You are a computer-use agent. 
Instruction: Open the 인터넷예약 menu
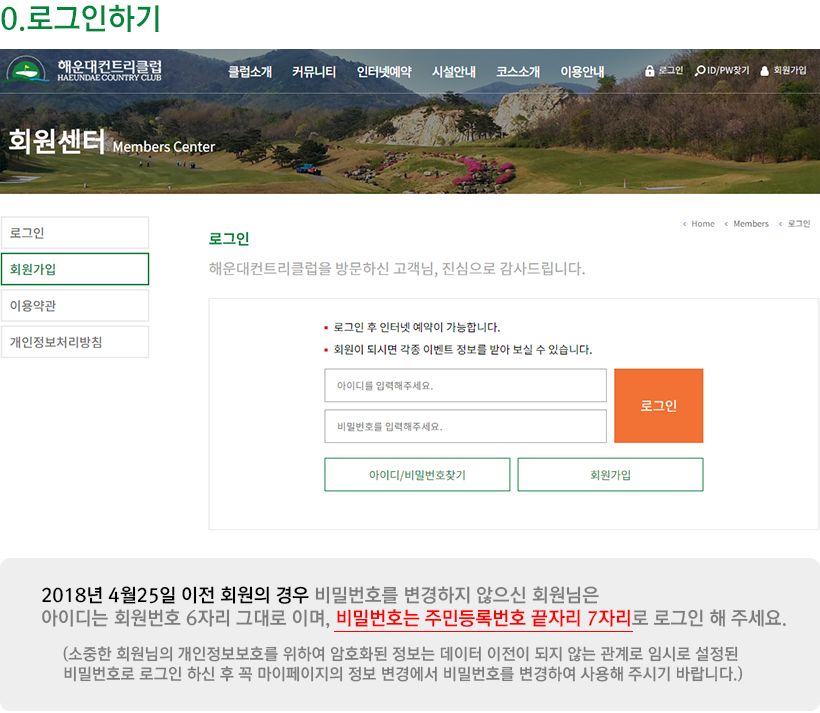(x=384, y=72)
